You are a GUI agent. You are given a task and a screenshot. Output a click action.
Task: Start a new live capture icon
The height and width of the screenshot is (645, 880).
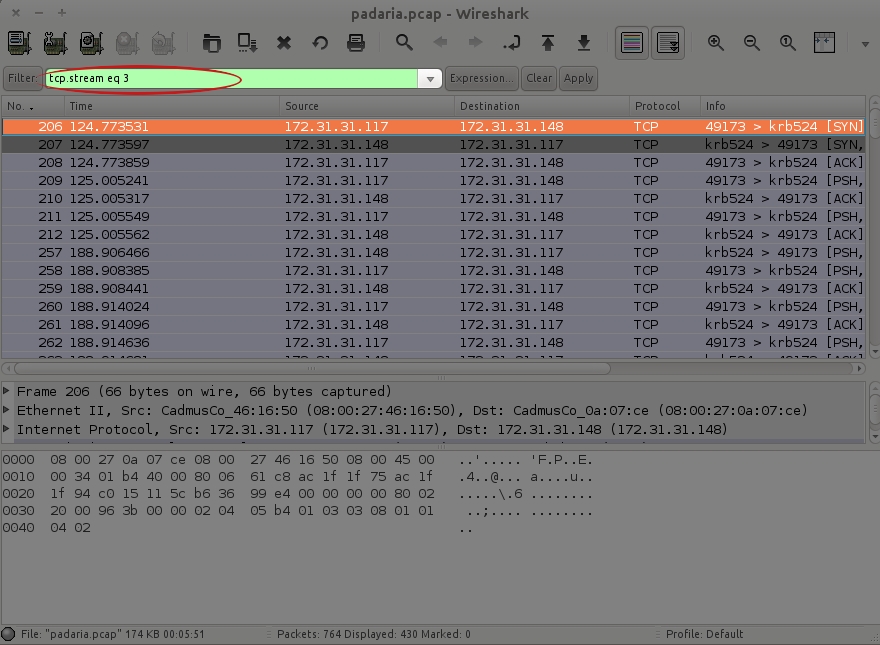pyautogui.click(x=91, y=43)
